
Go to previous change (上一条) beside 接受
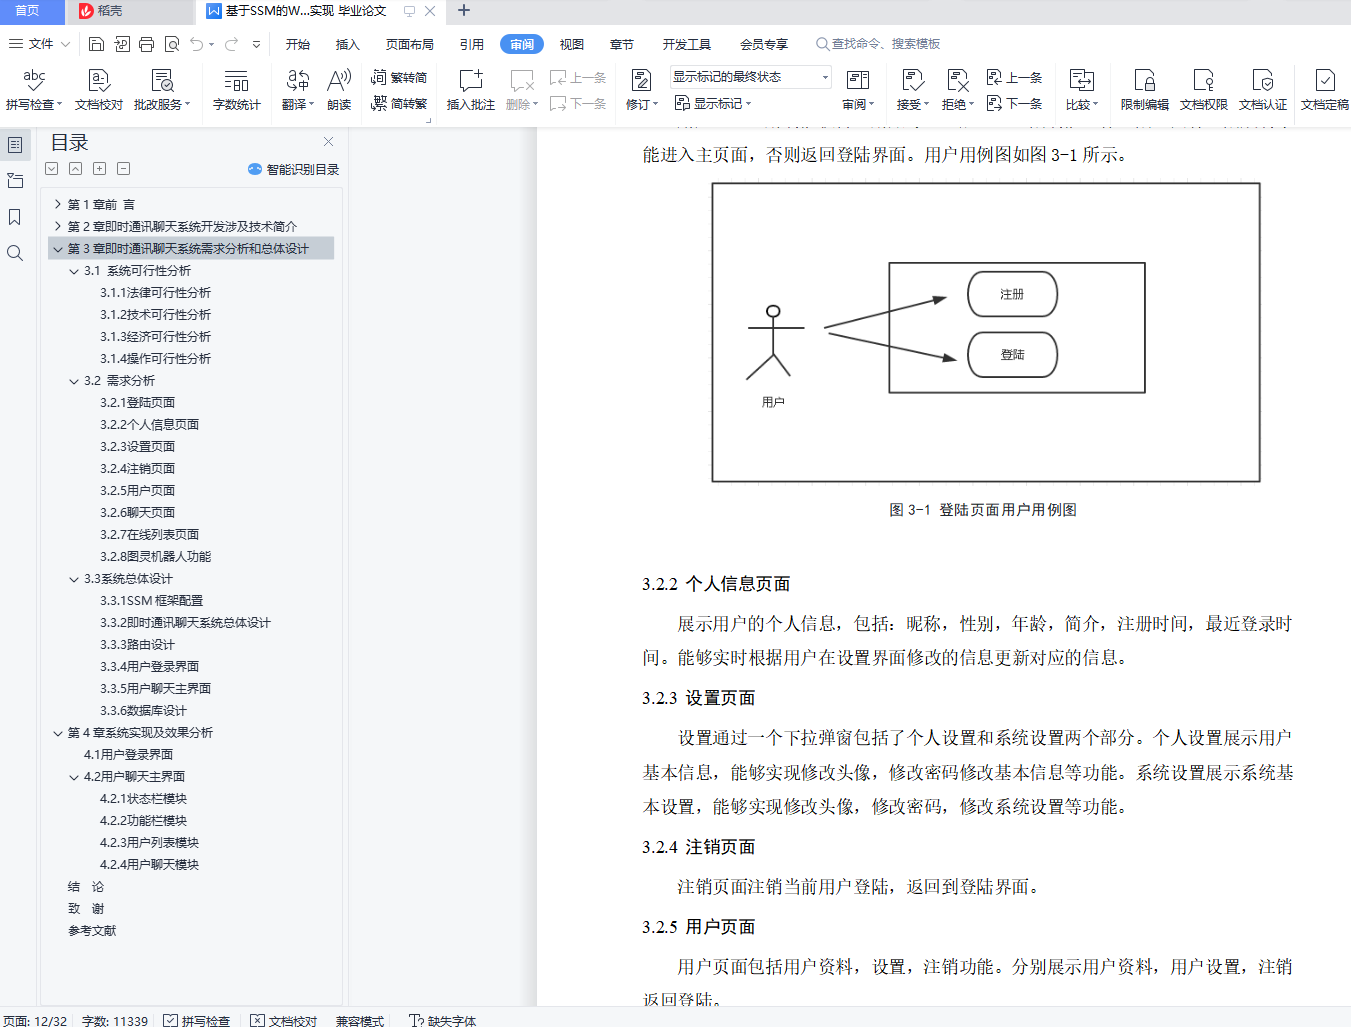click(1015, 77)
